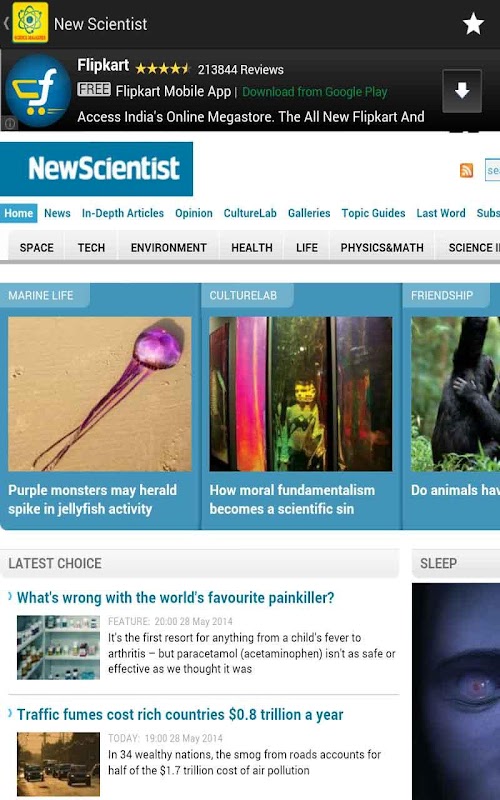
Task: Open 'Traffic fumes cost rich countries' headline
Action: pos(180,714)
